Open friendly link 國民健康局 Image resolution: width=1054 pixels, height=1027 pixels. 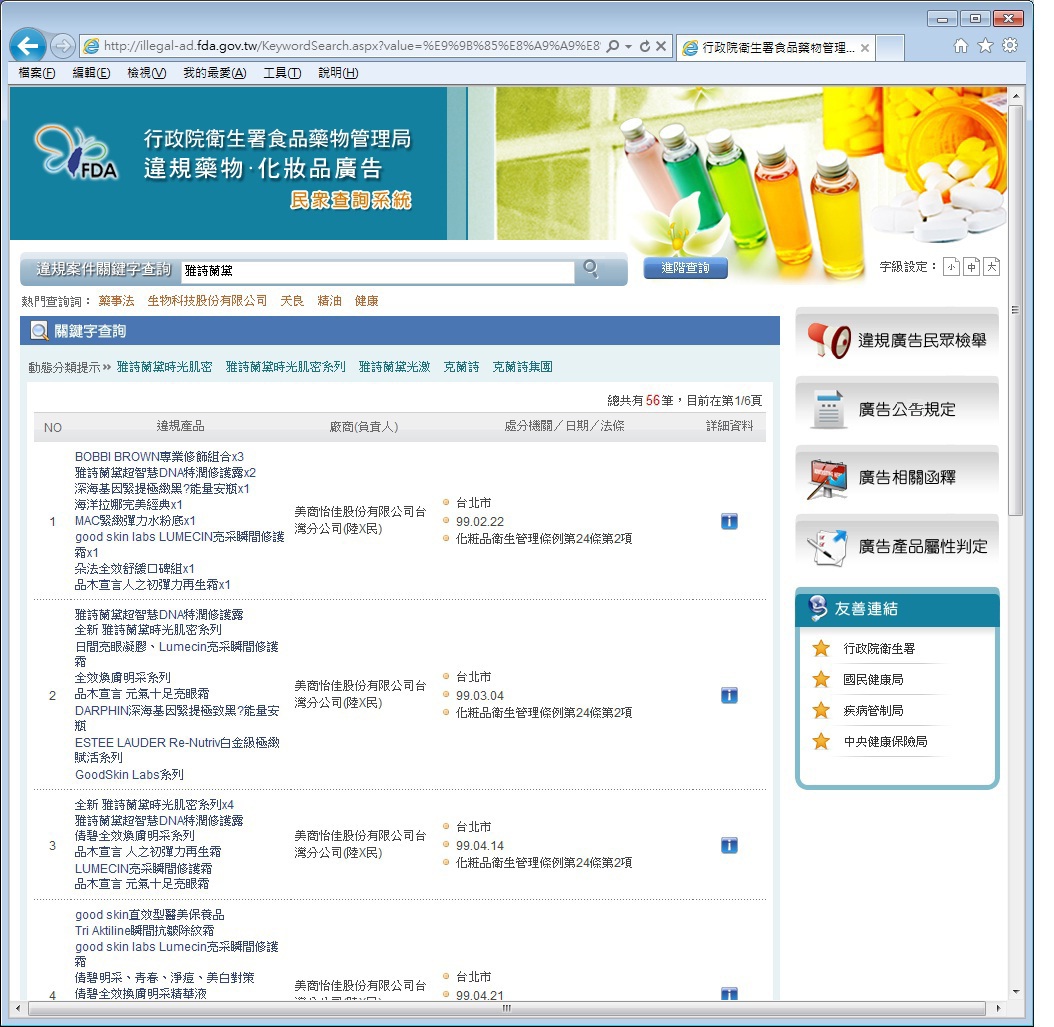(873, 680)
